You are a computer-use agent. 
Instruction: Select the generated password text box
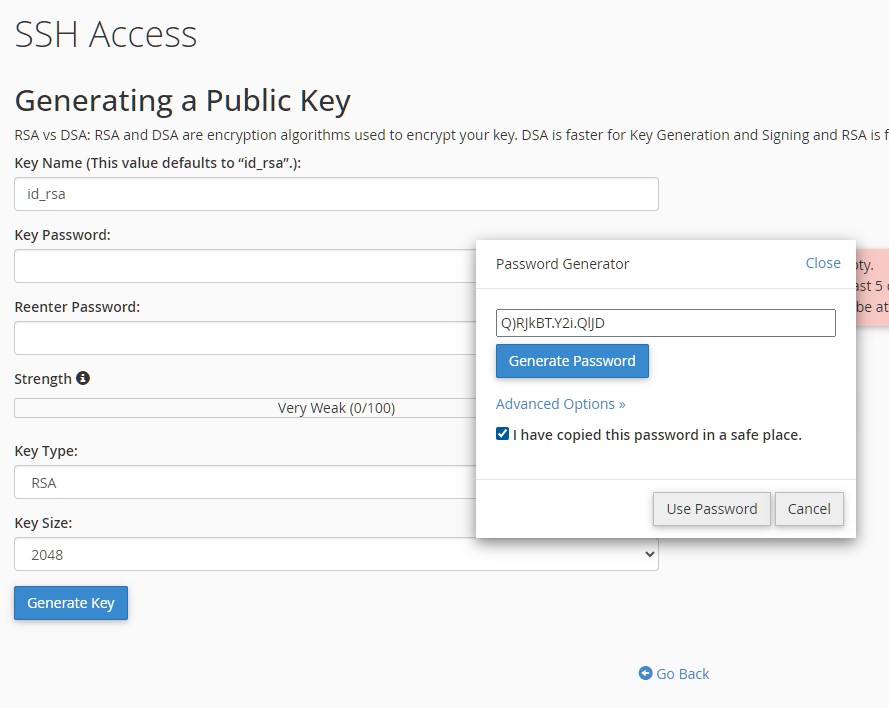pyautogui.click(x=665, y=323)
